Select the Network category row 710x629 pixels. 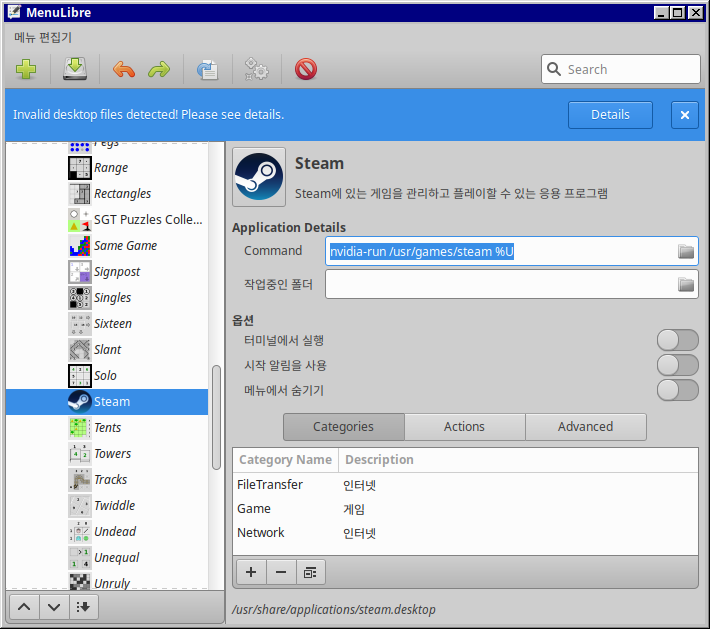465,533
